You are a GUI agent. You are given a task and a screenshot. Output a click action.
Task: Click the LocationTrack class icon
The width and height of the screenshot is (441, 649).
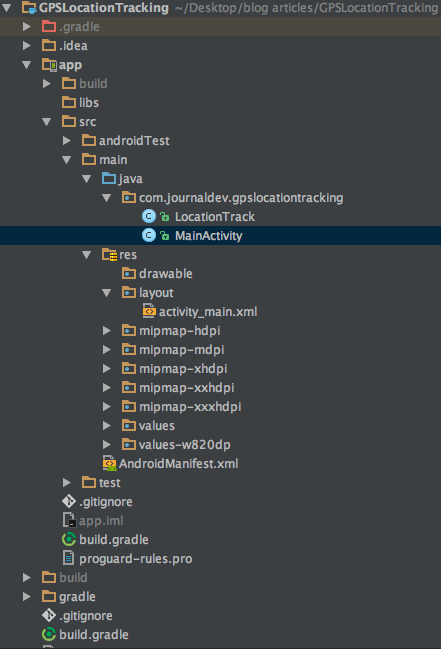[x=149, y=216]
